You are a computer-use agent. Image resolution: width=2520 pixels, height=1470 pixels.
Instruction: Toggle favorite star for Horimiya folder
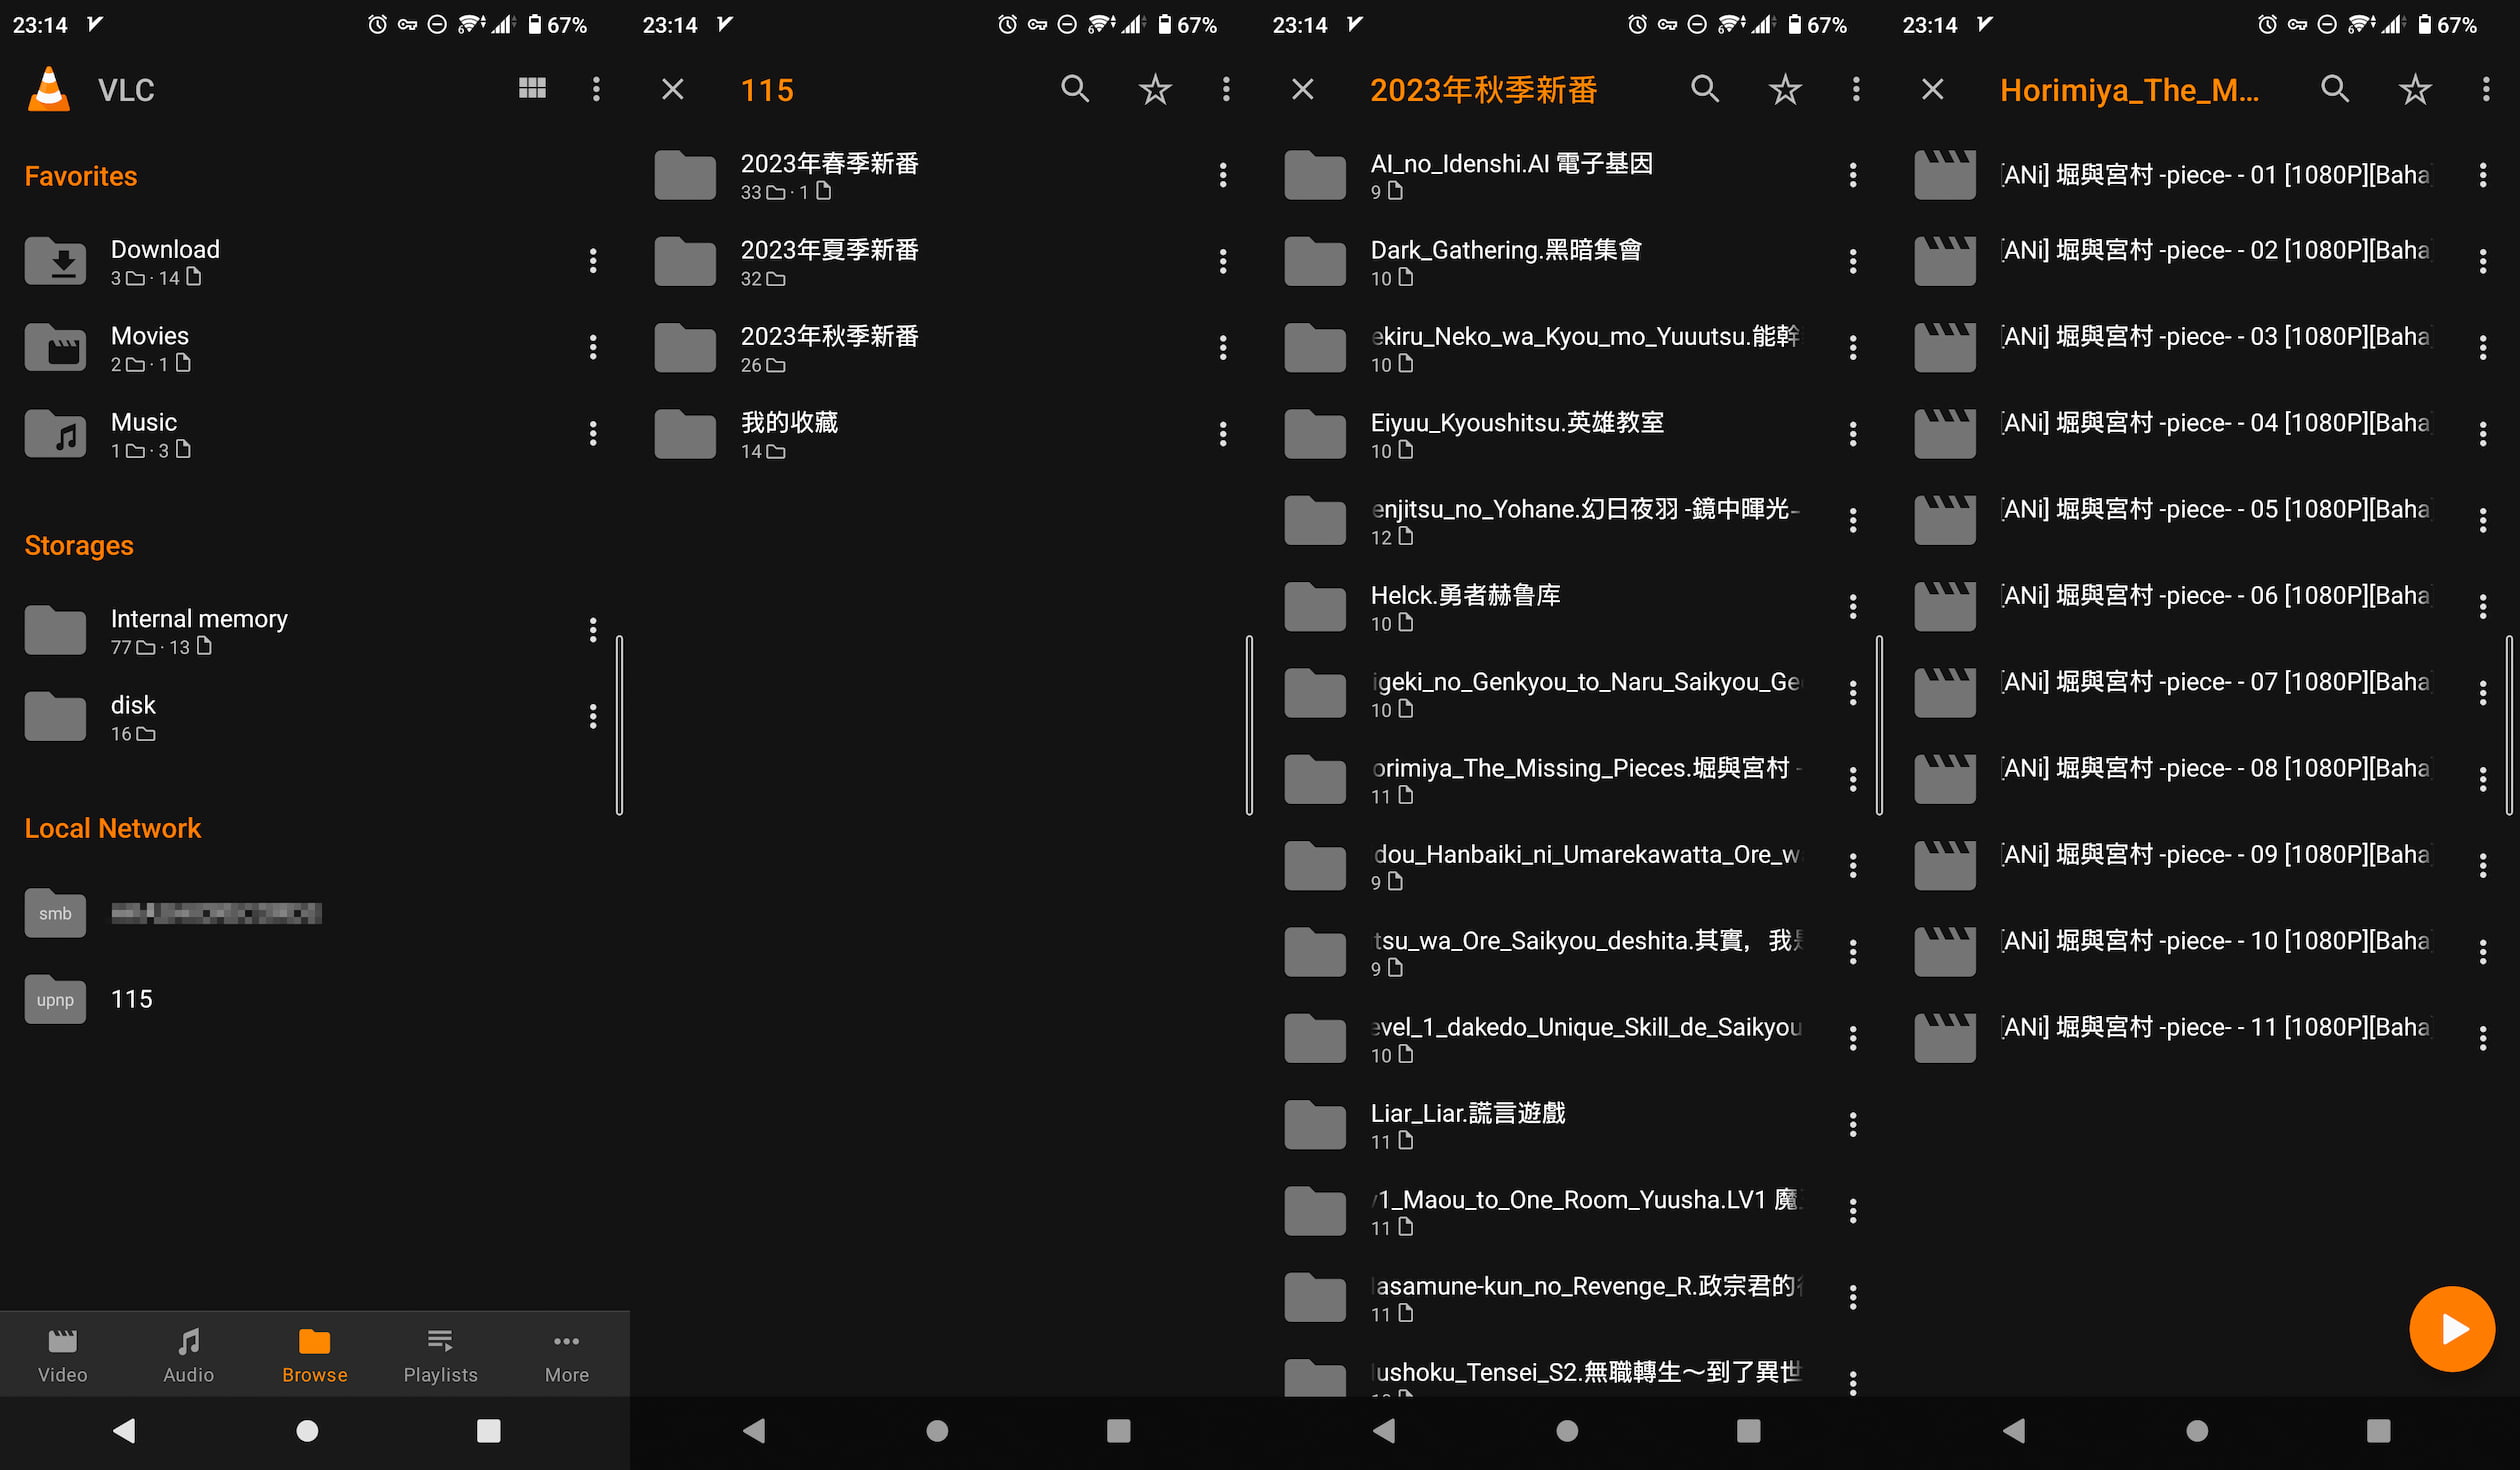pyautogui.click(x=2414, y=89)
